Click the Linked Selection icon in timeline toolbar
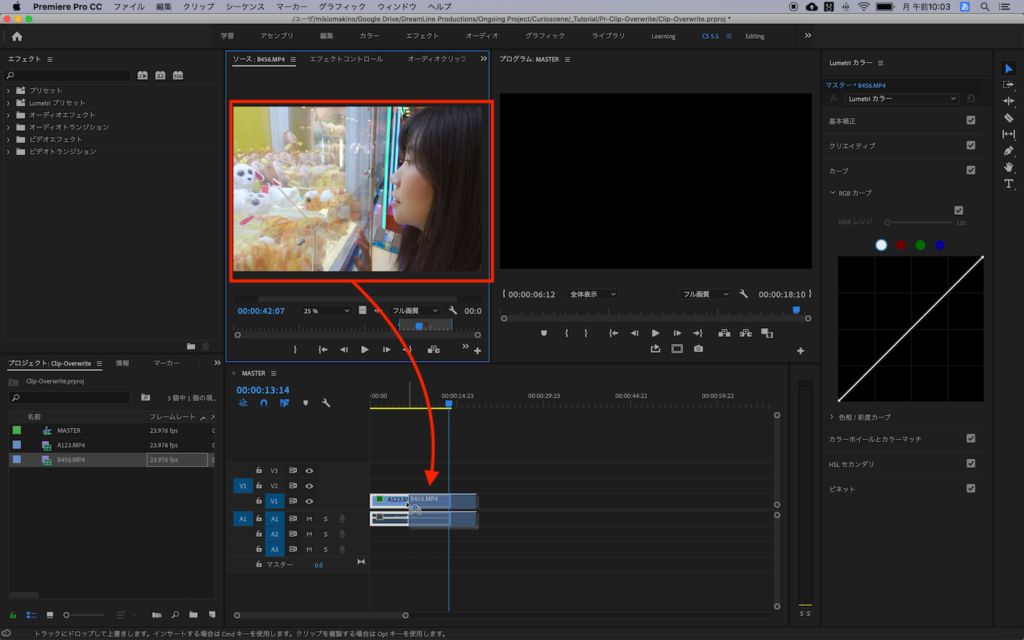This screenshot has width=1024, height=640. point(283,404)
